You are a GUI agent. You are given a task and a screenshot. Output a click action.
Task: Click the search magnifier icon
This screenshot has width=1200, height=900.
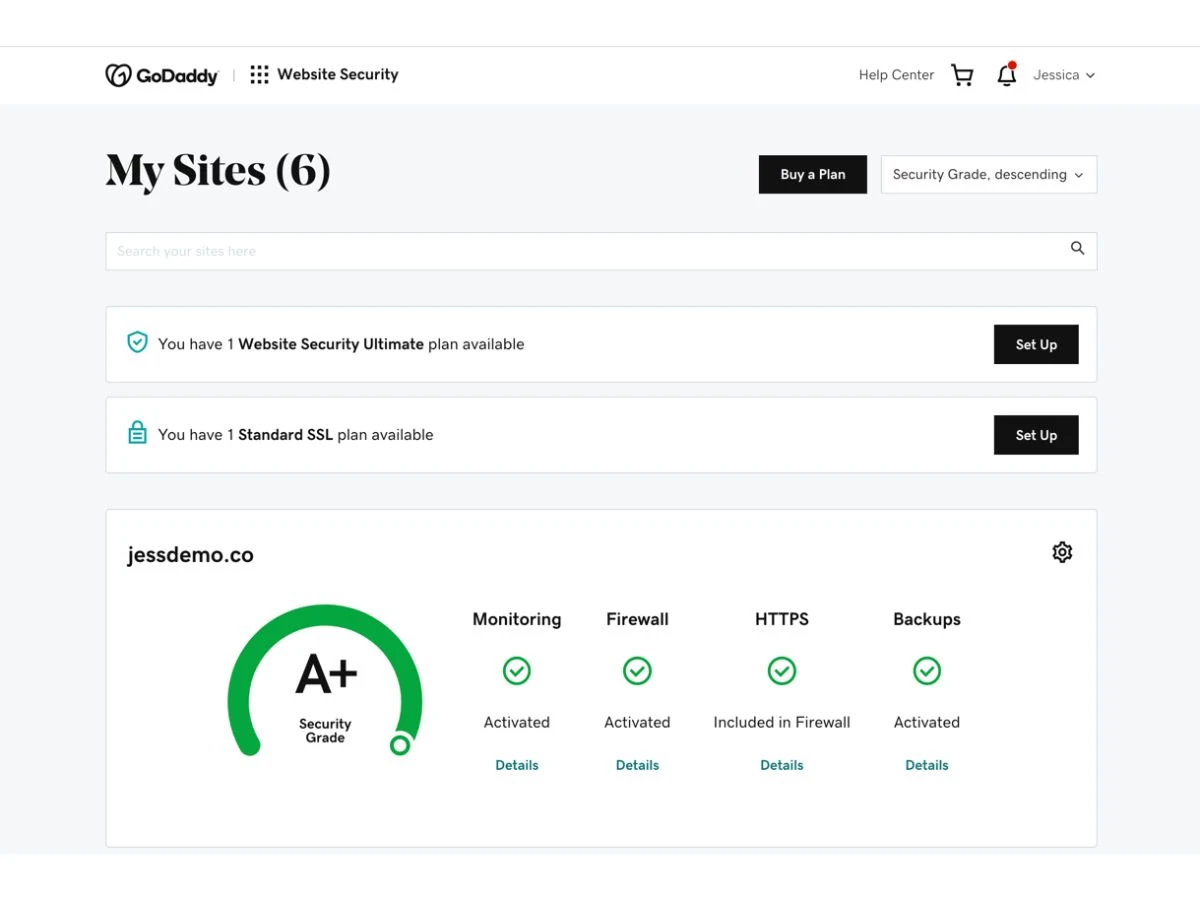(x=1077, y=249)
